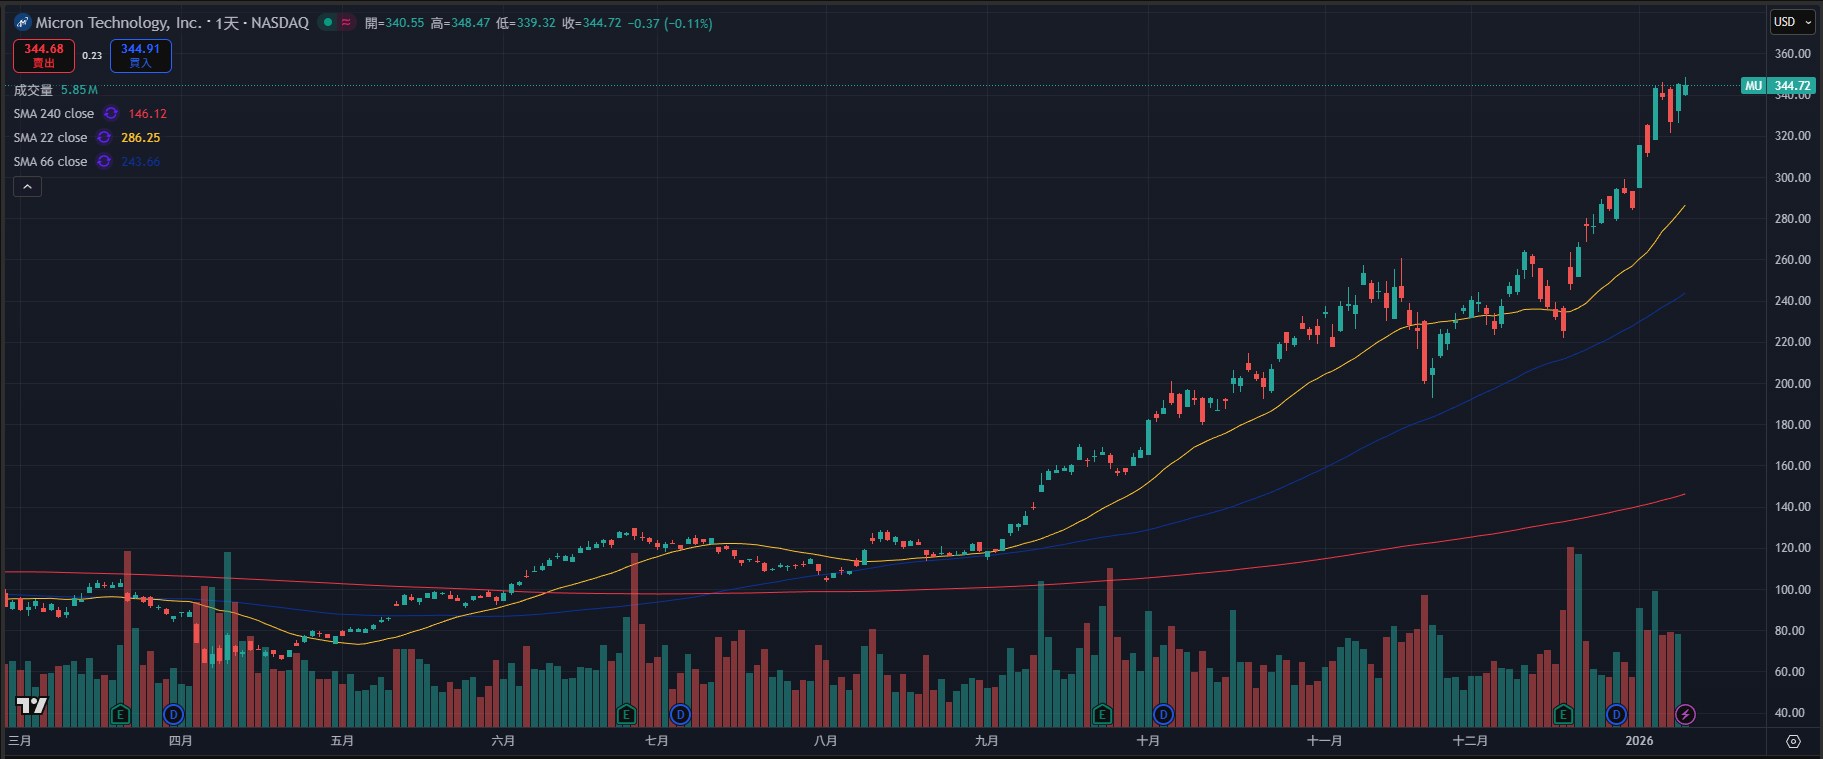The width and height of the screenshot is (1823, 759).
Task: Click the dividend D marker near 十月
Action: (1163, 714)
